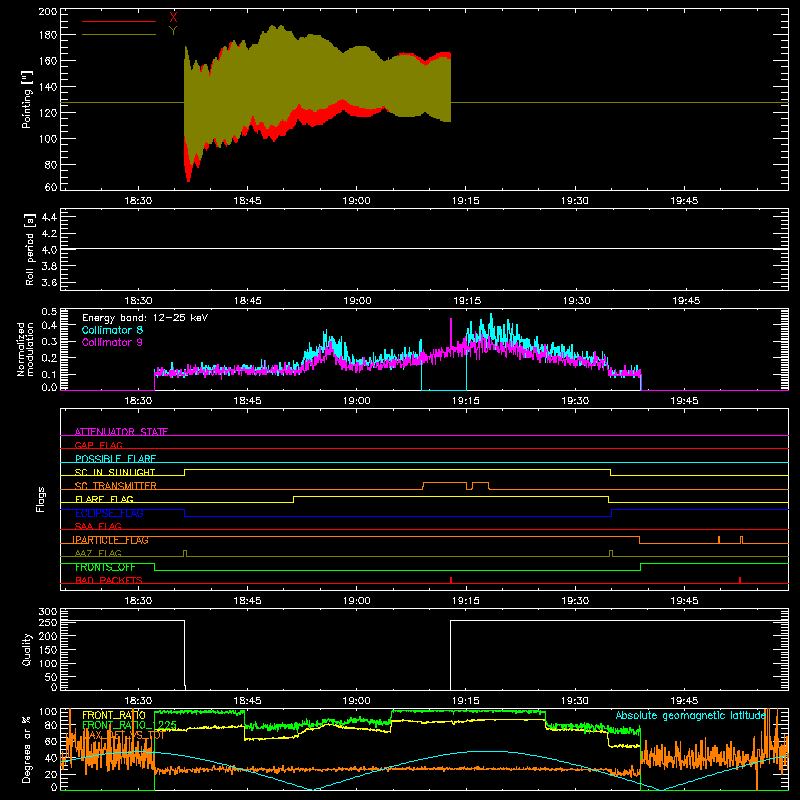Screen dimensions: 800x800
Task: Click the red BAD_PACKETS label
Action: click(x=109, y=580)
